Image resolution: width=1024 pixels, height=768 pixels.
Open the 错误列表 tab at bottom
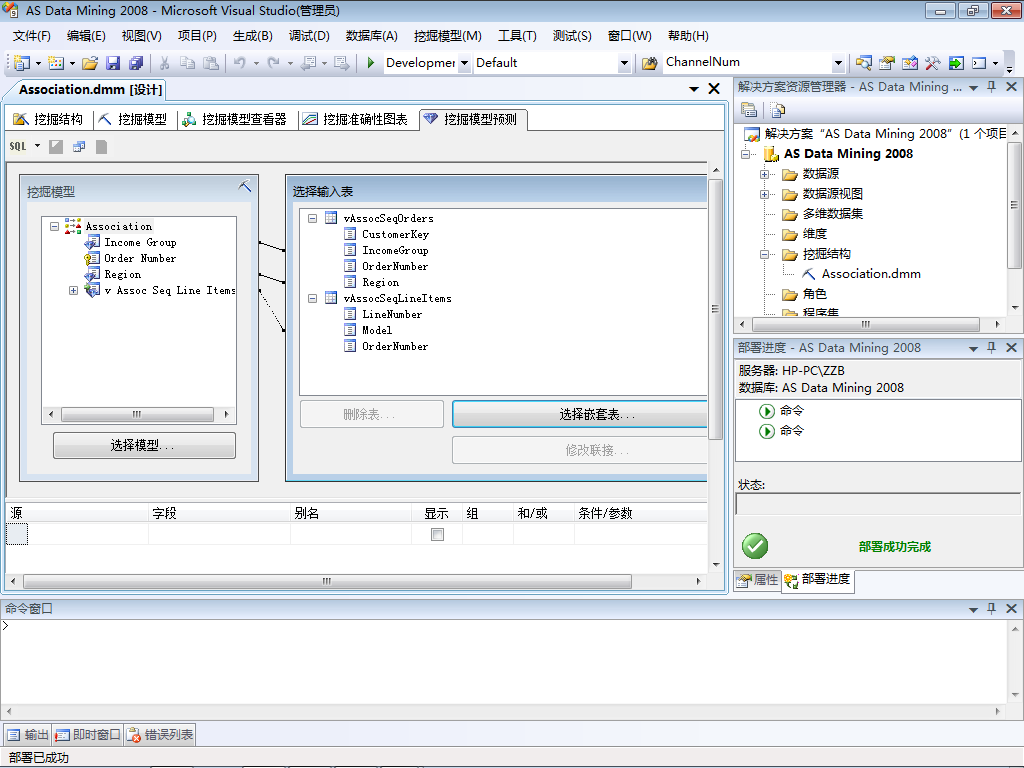coord(160,735)
